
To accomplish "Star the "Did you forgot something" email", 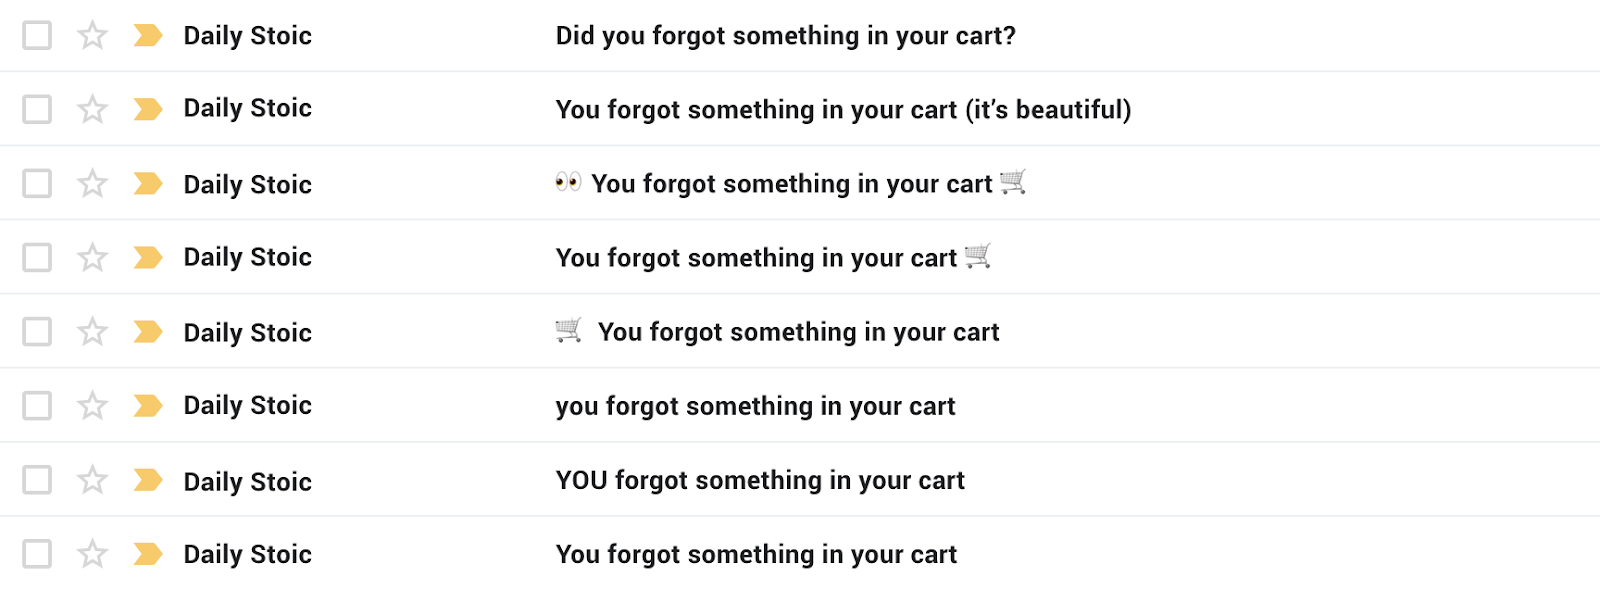I will coord(92,35).
